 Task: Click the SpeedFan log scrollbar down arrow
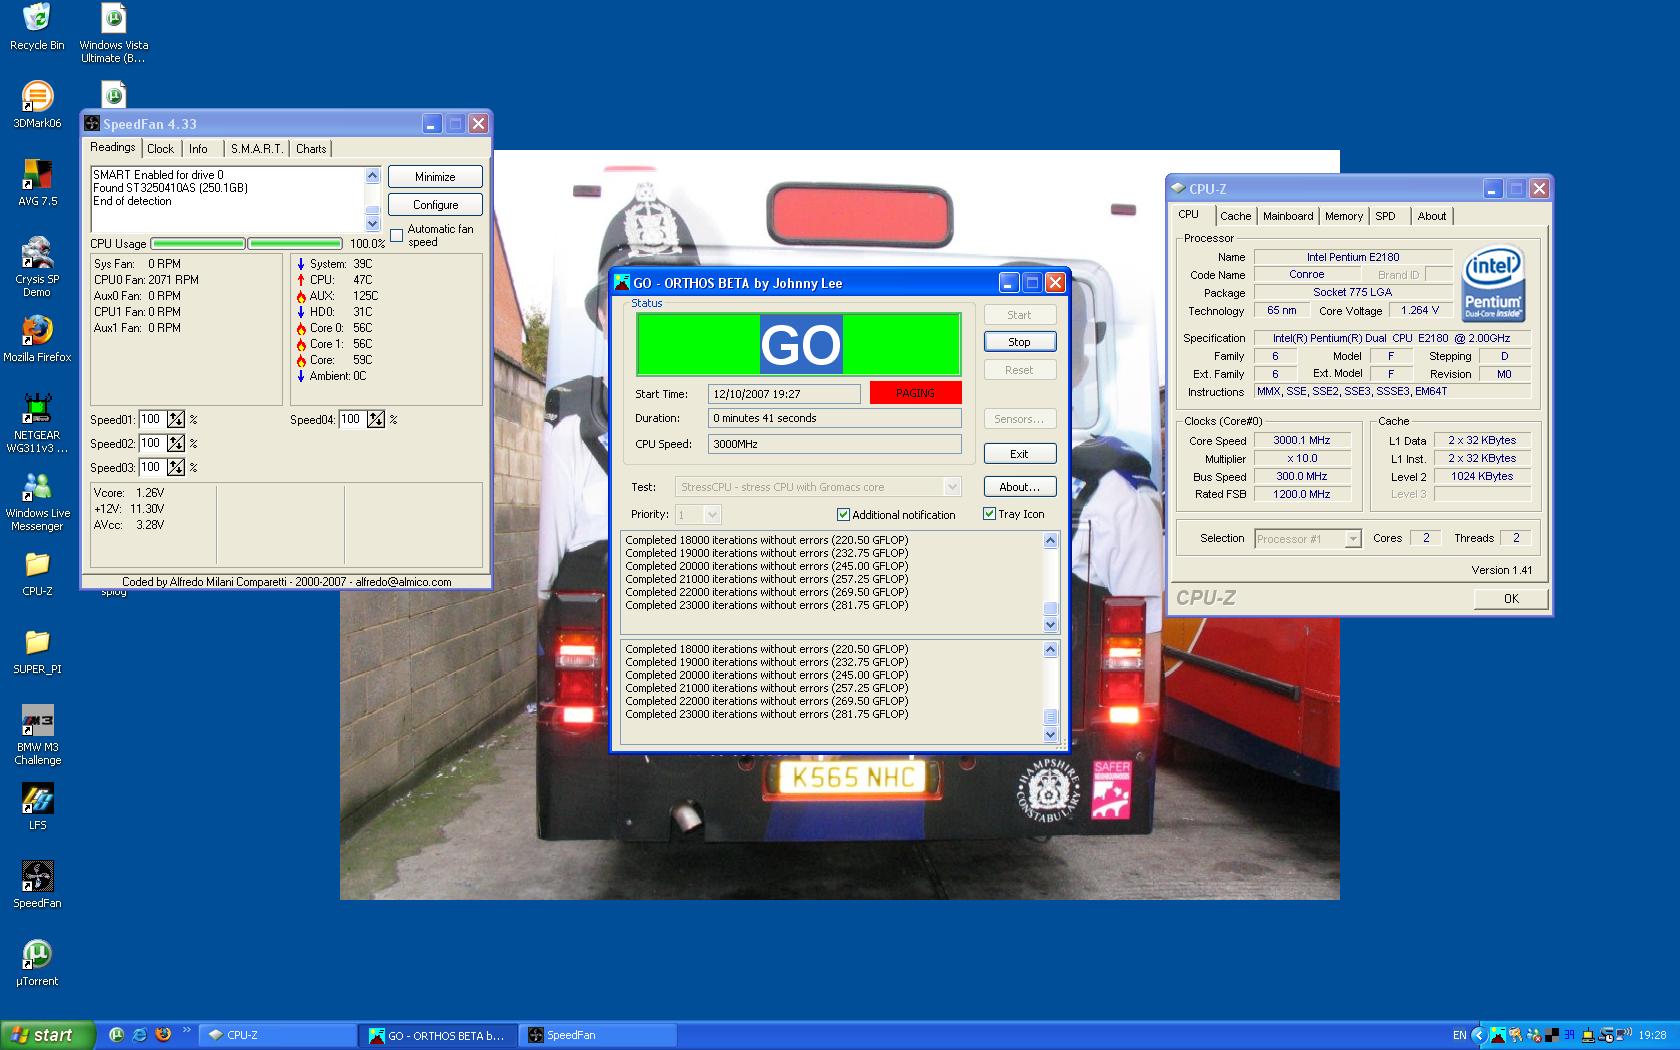[373, 224]
